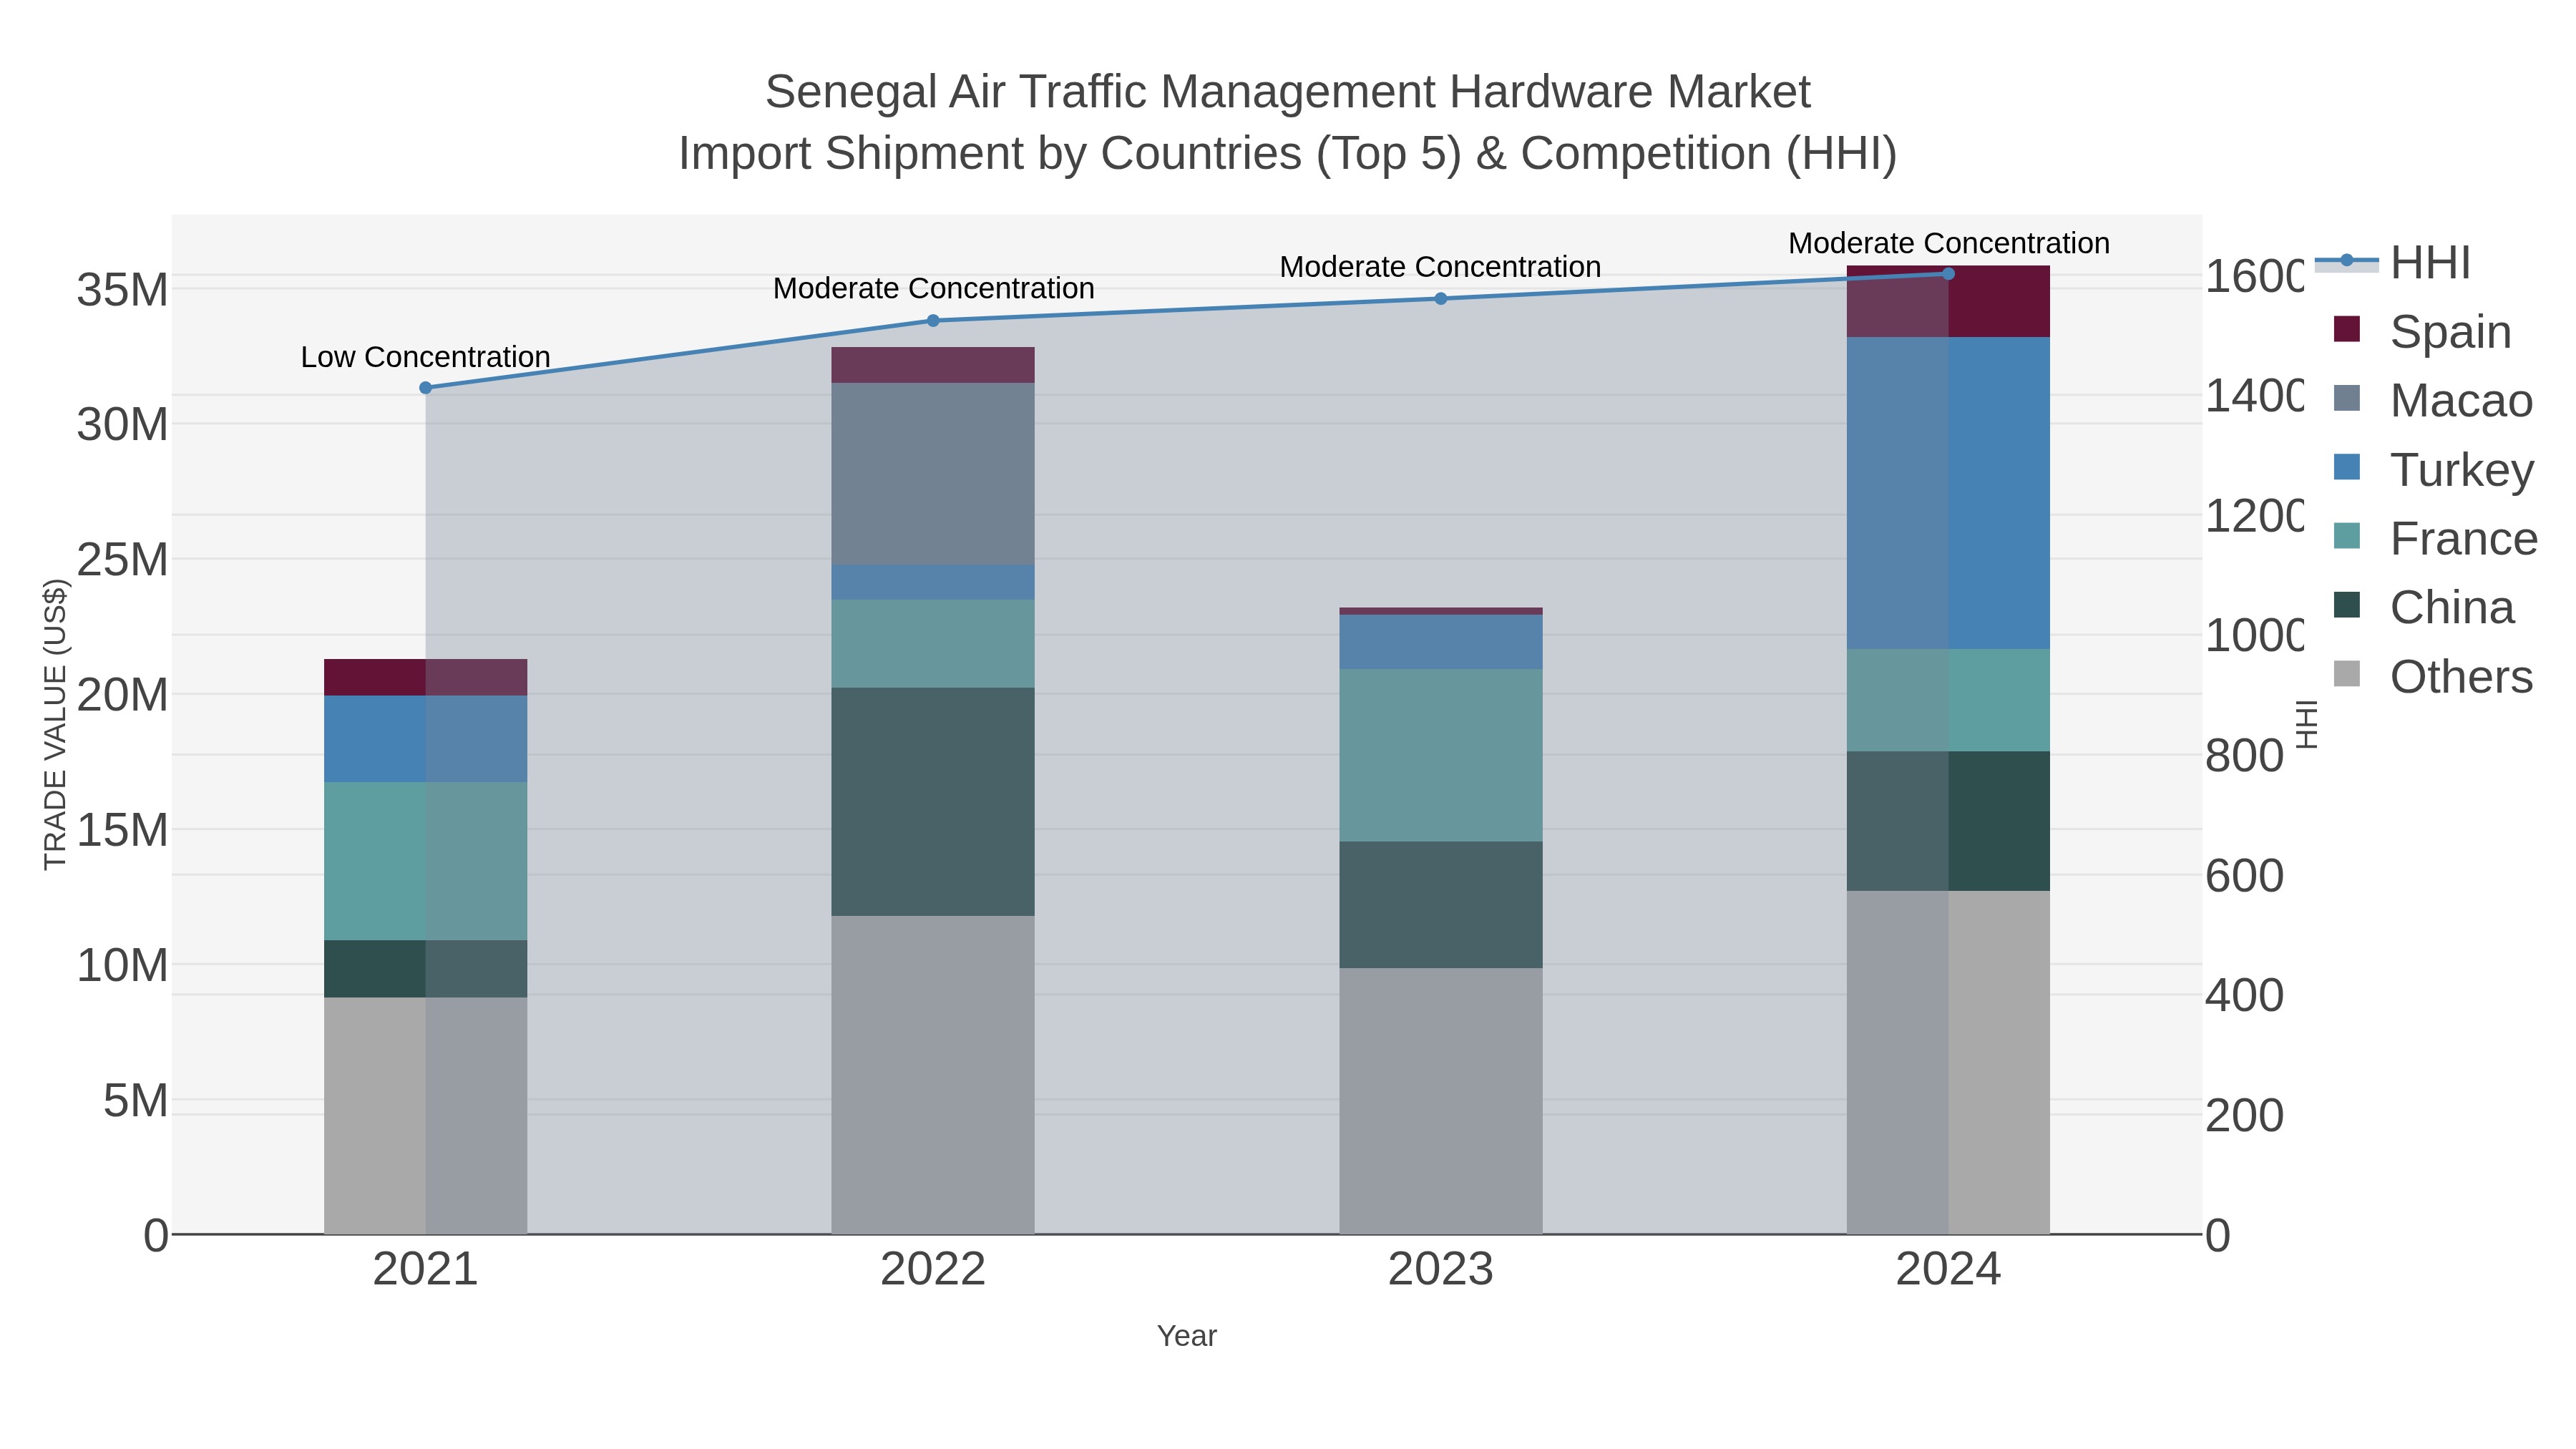Click the Turkey segment in the 2024 bar

point(1948,493)
